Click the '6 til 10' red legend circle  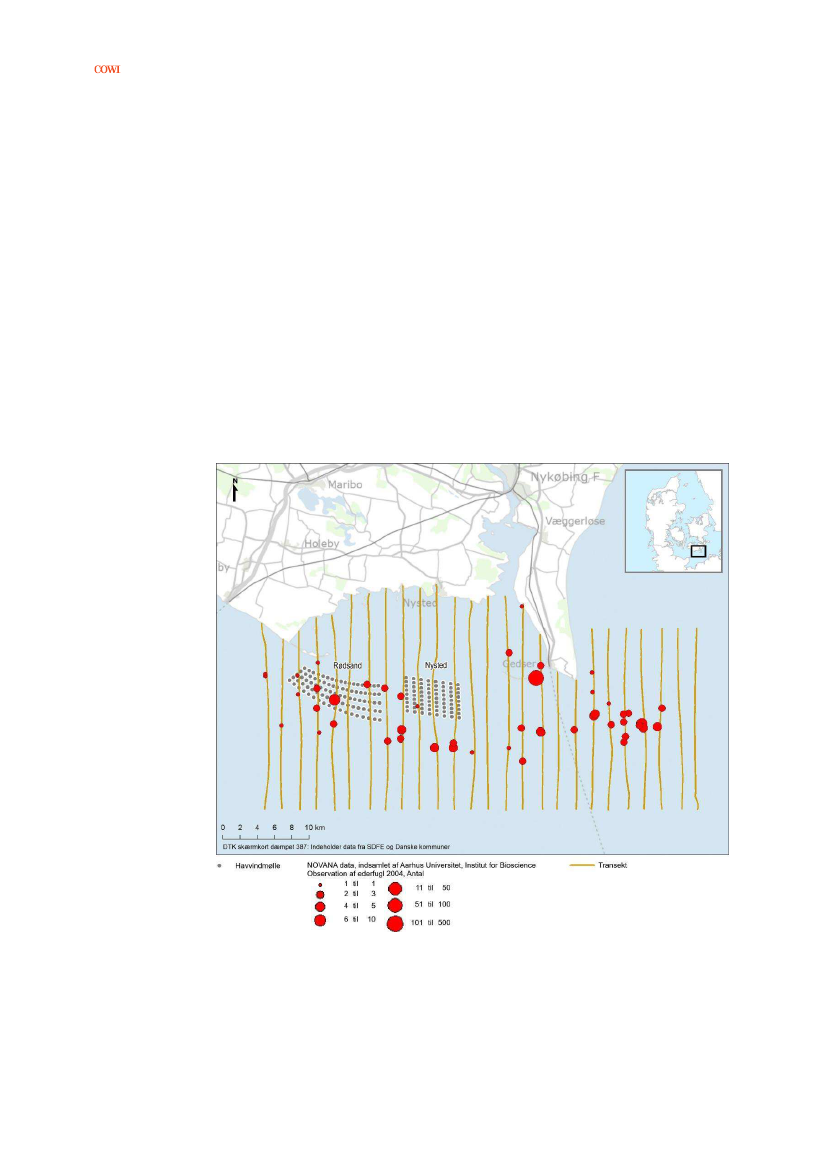click(320, 920)
